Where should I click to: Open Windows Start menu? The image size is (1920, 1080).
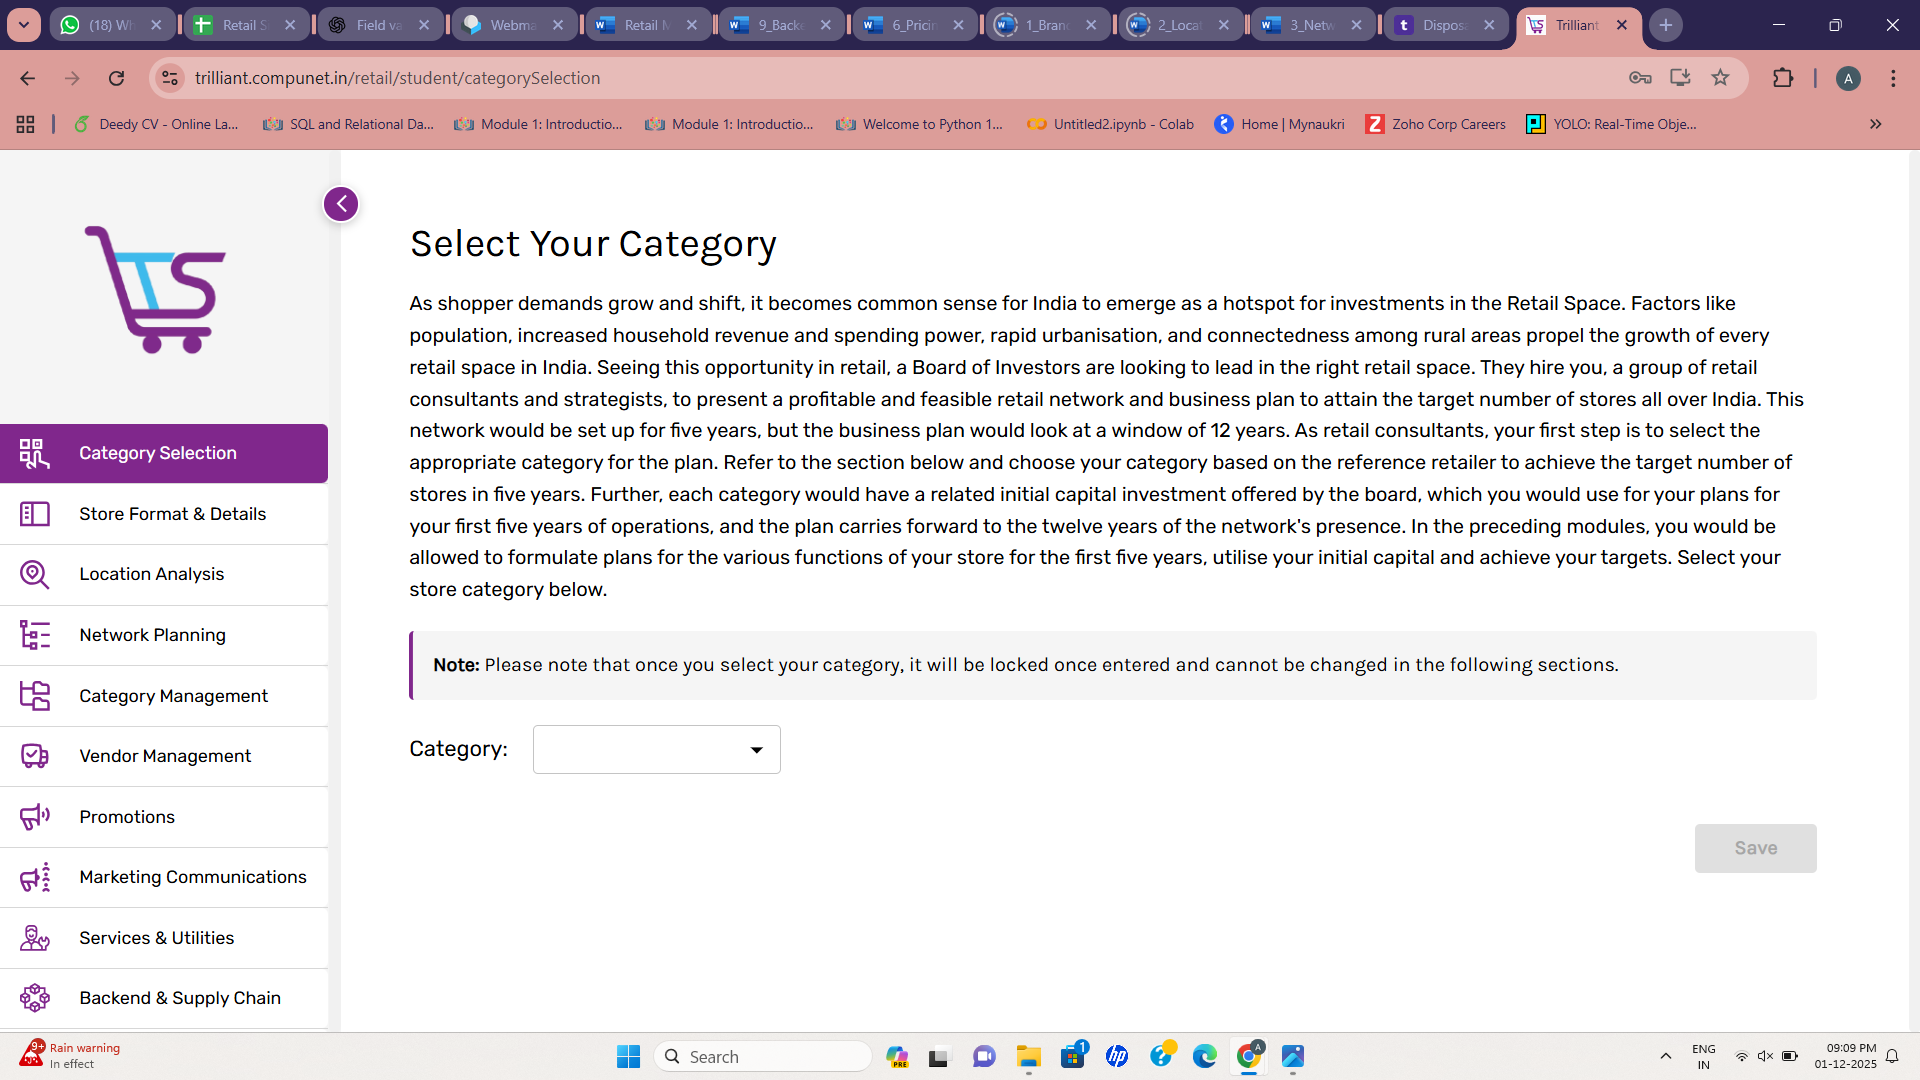coord(628,1057)
